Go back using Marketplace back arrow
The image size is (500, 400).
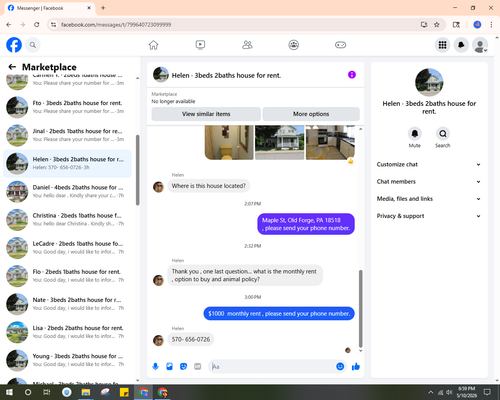(12, 67)
